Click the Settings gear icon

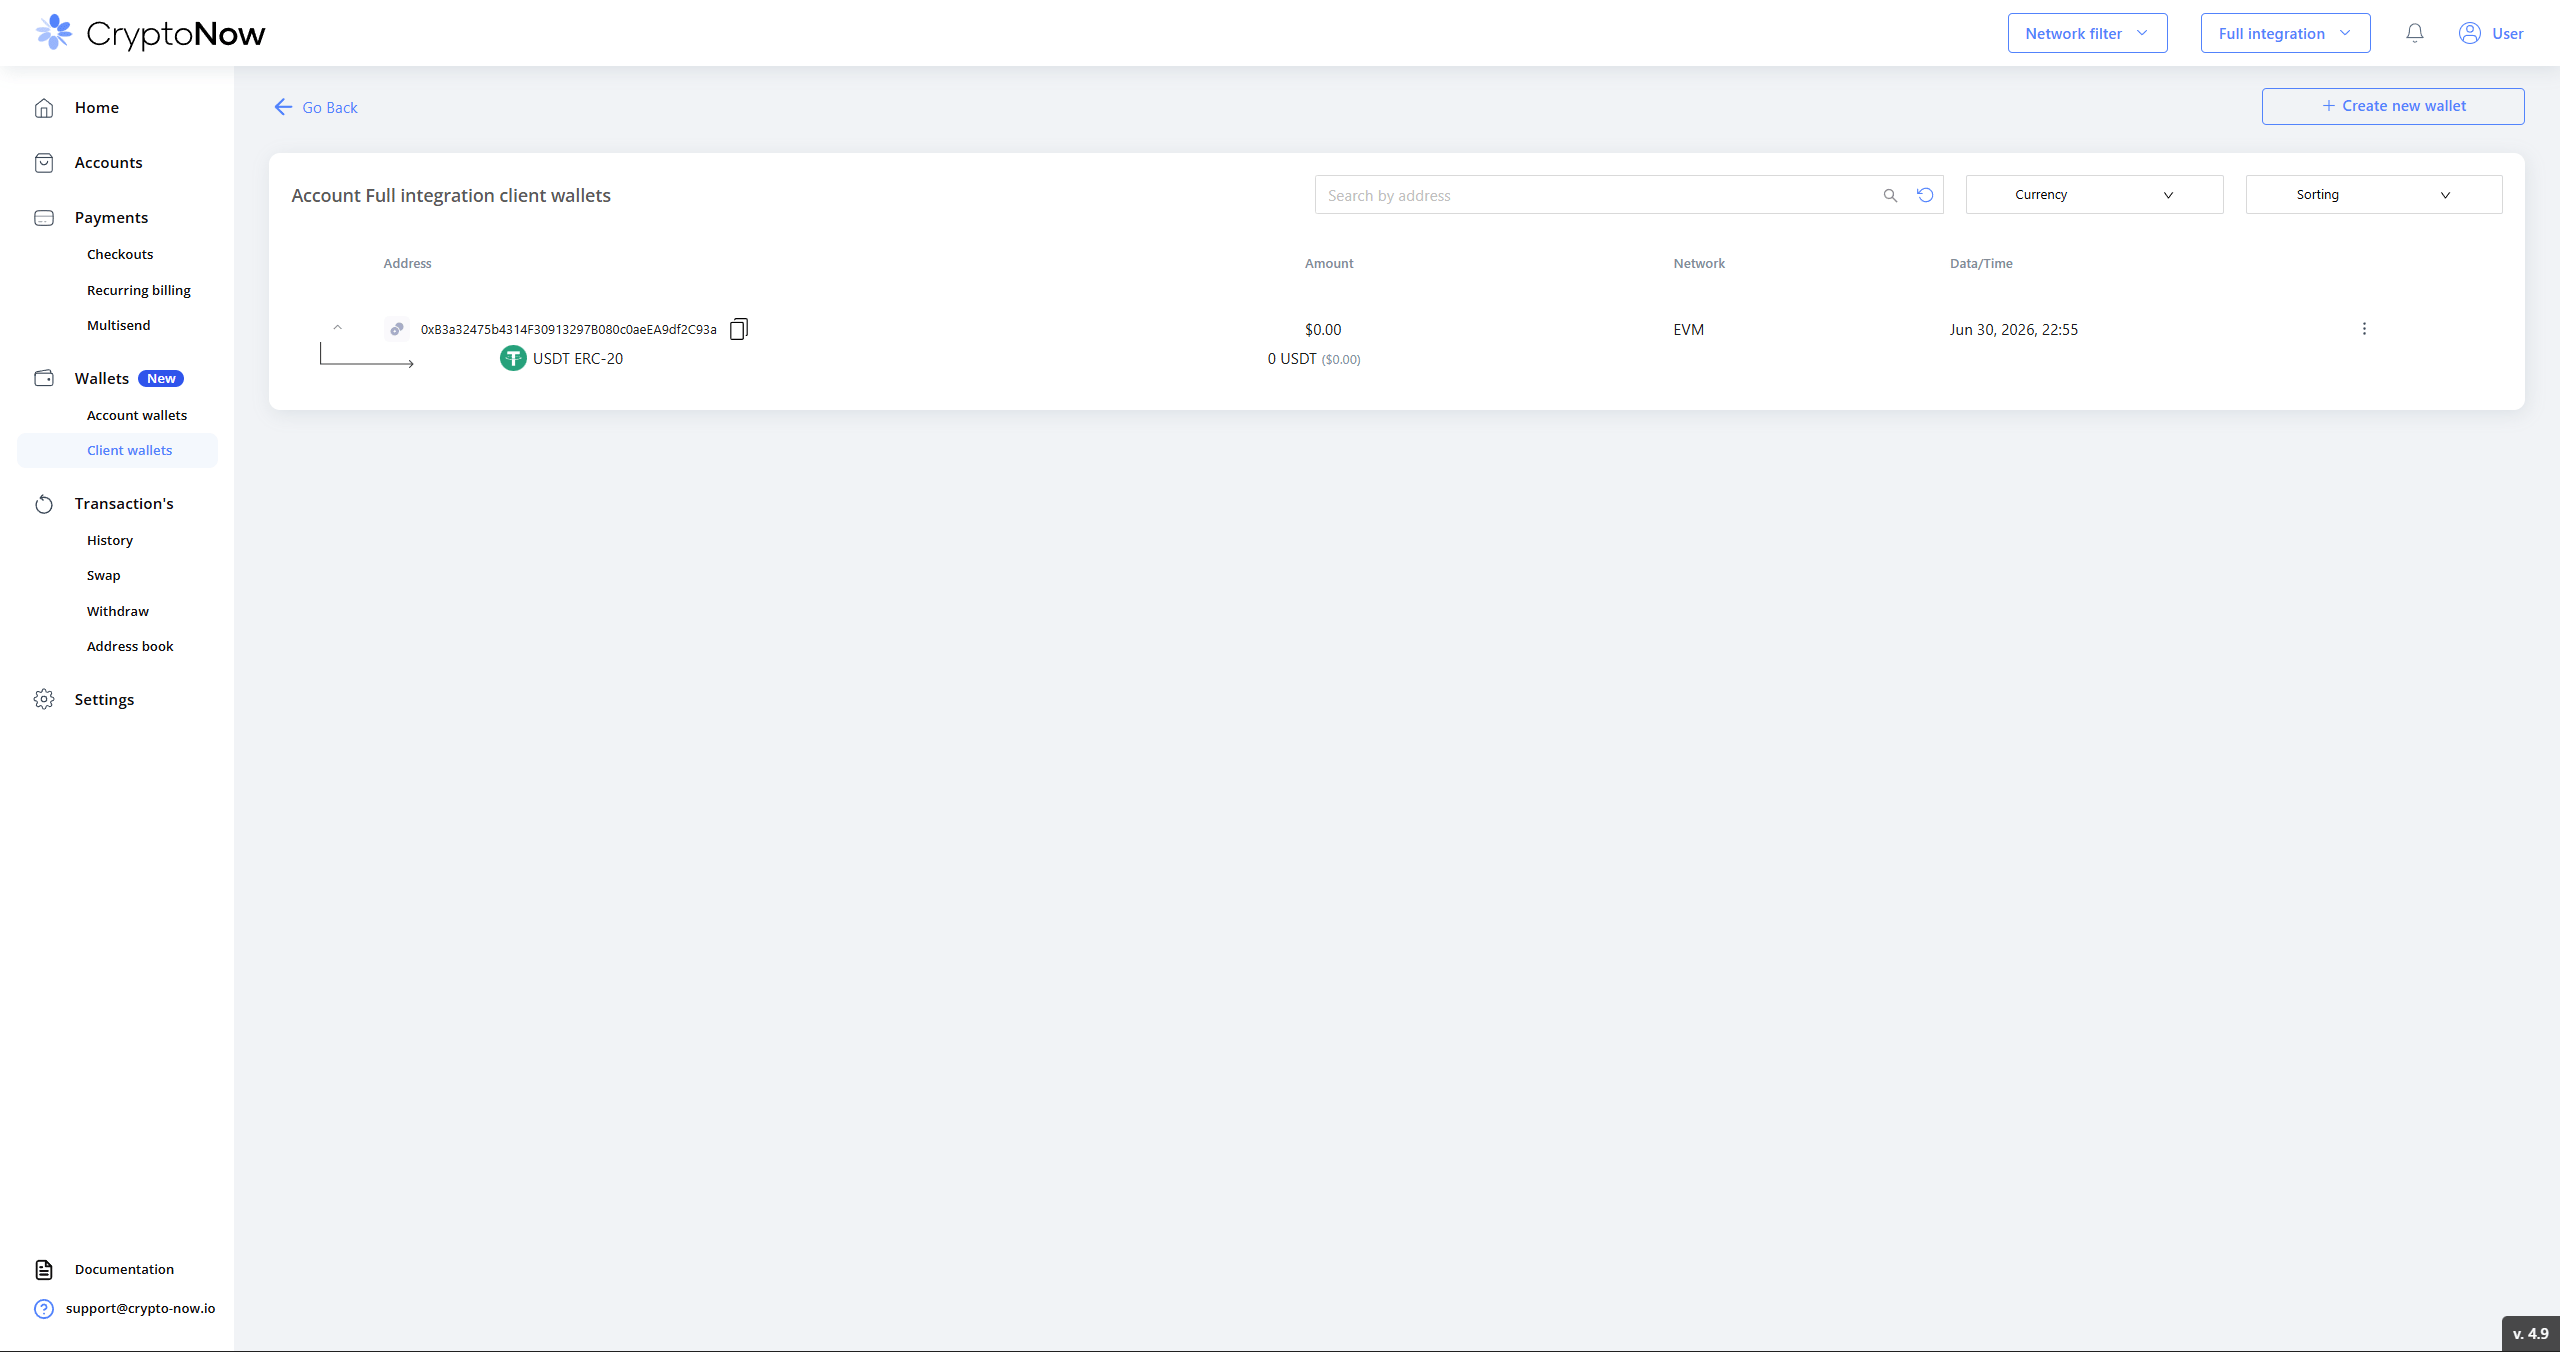coord(44,699)
